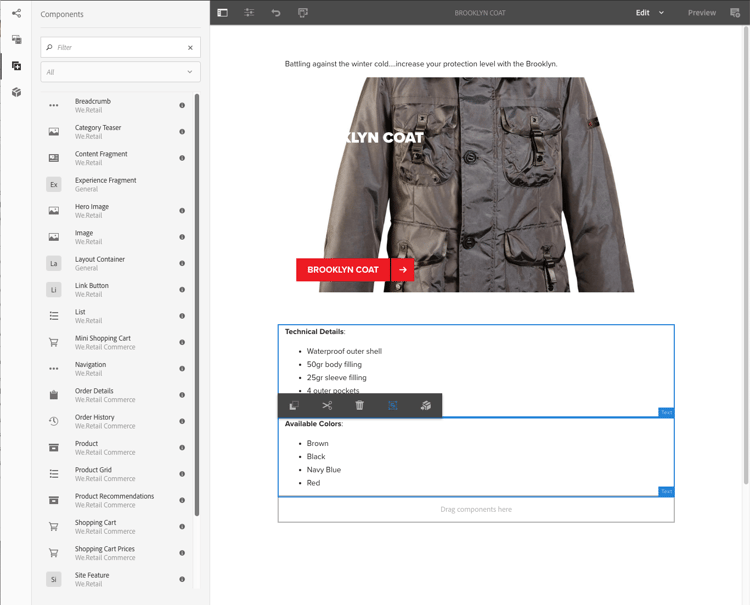Click the components list scrollbar
Image resolution: width=750 pixels, height=605 pixels.
(x=197, y=305)
